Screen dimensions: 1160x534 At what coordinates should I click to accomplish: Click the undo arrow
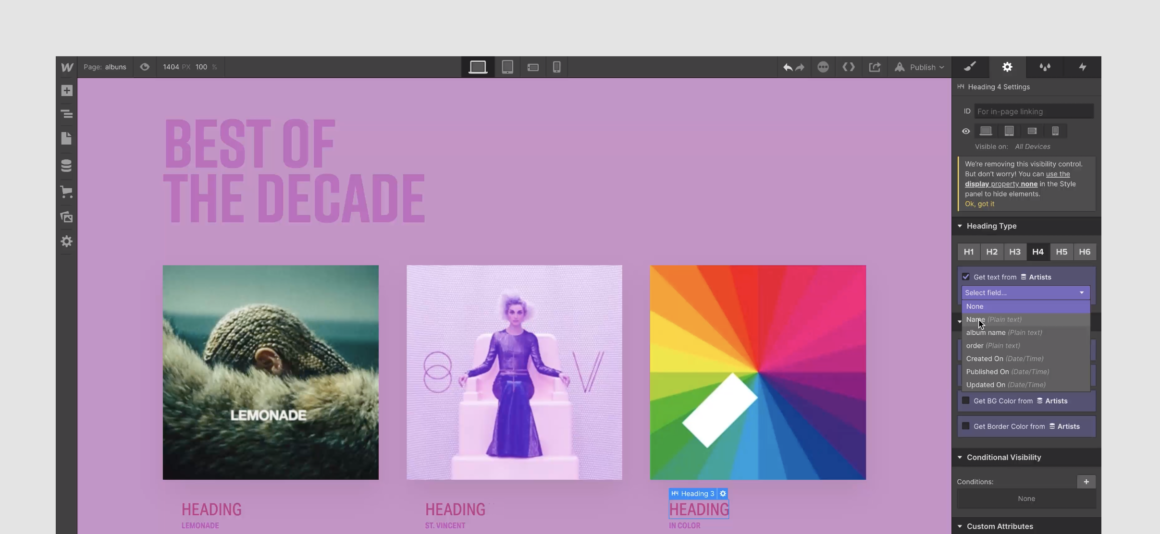coord(788,67)
